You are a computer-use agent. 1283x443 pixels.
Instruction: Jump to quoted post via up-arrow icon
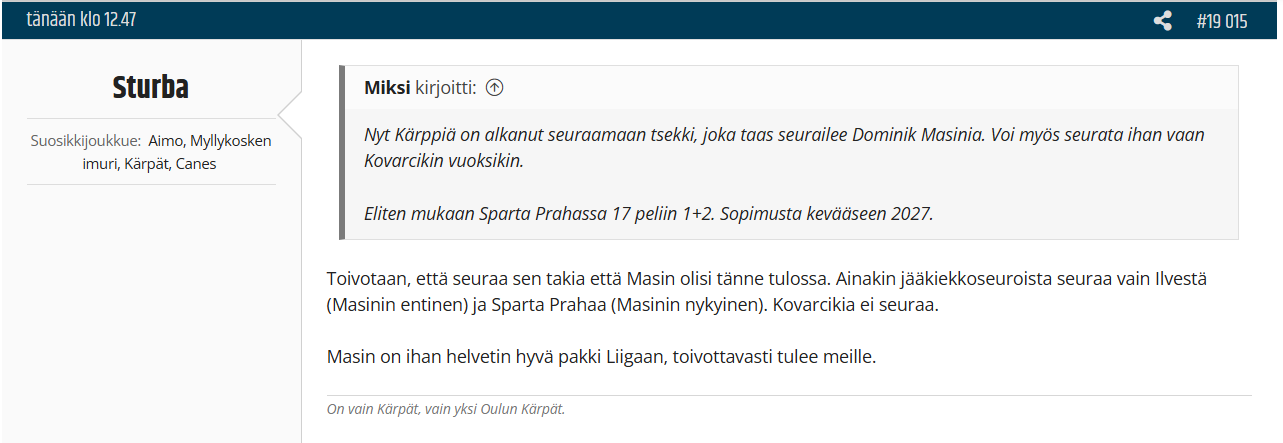(x=494, y=88)
